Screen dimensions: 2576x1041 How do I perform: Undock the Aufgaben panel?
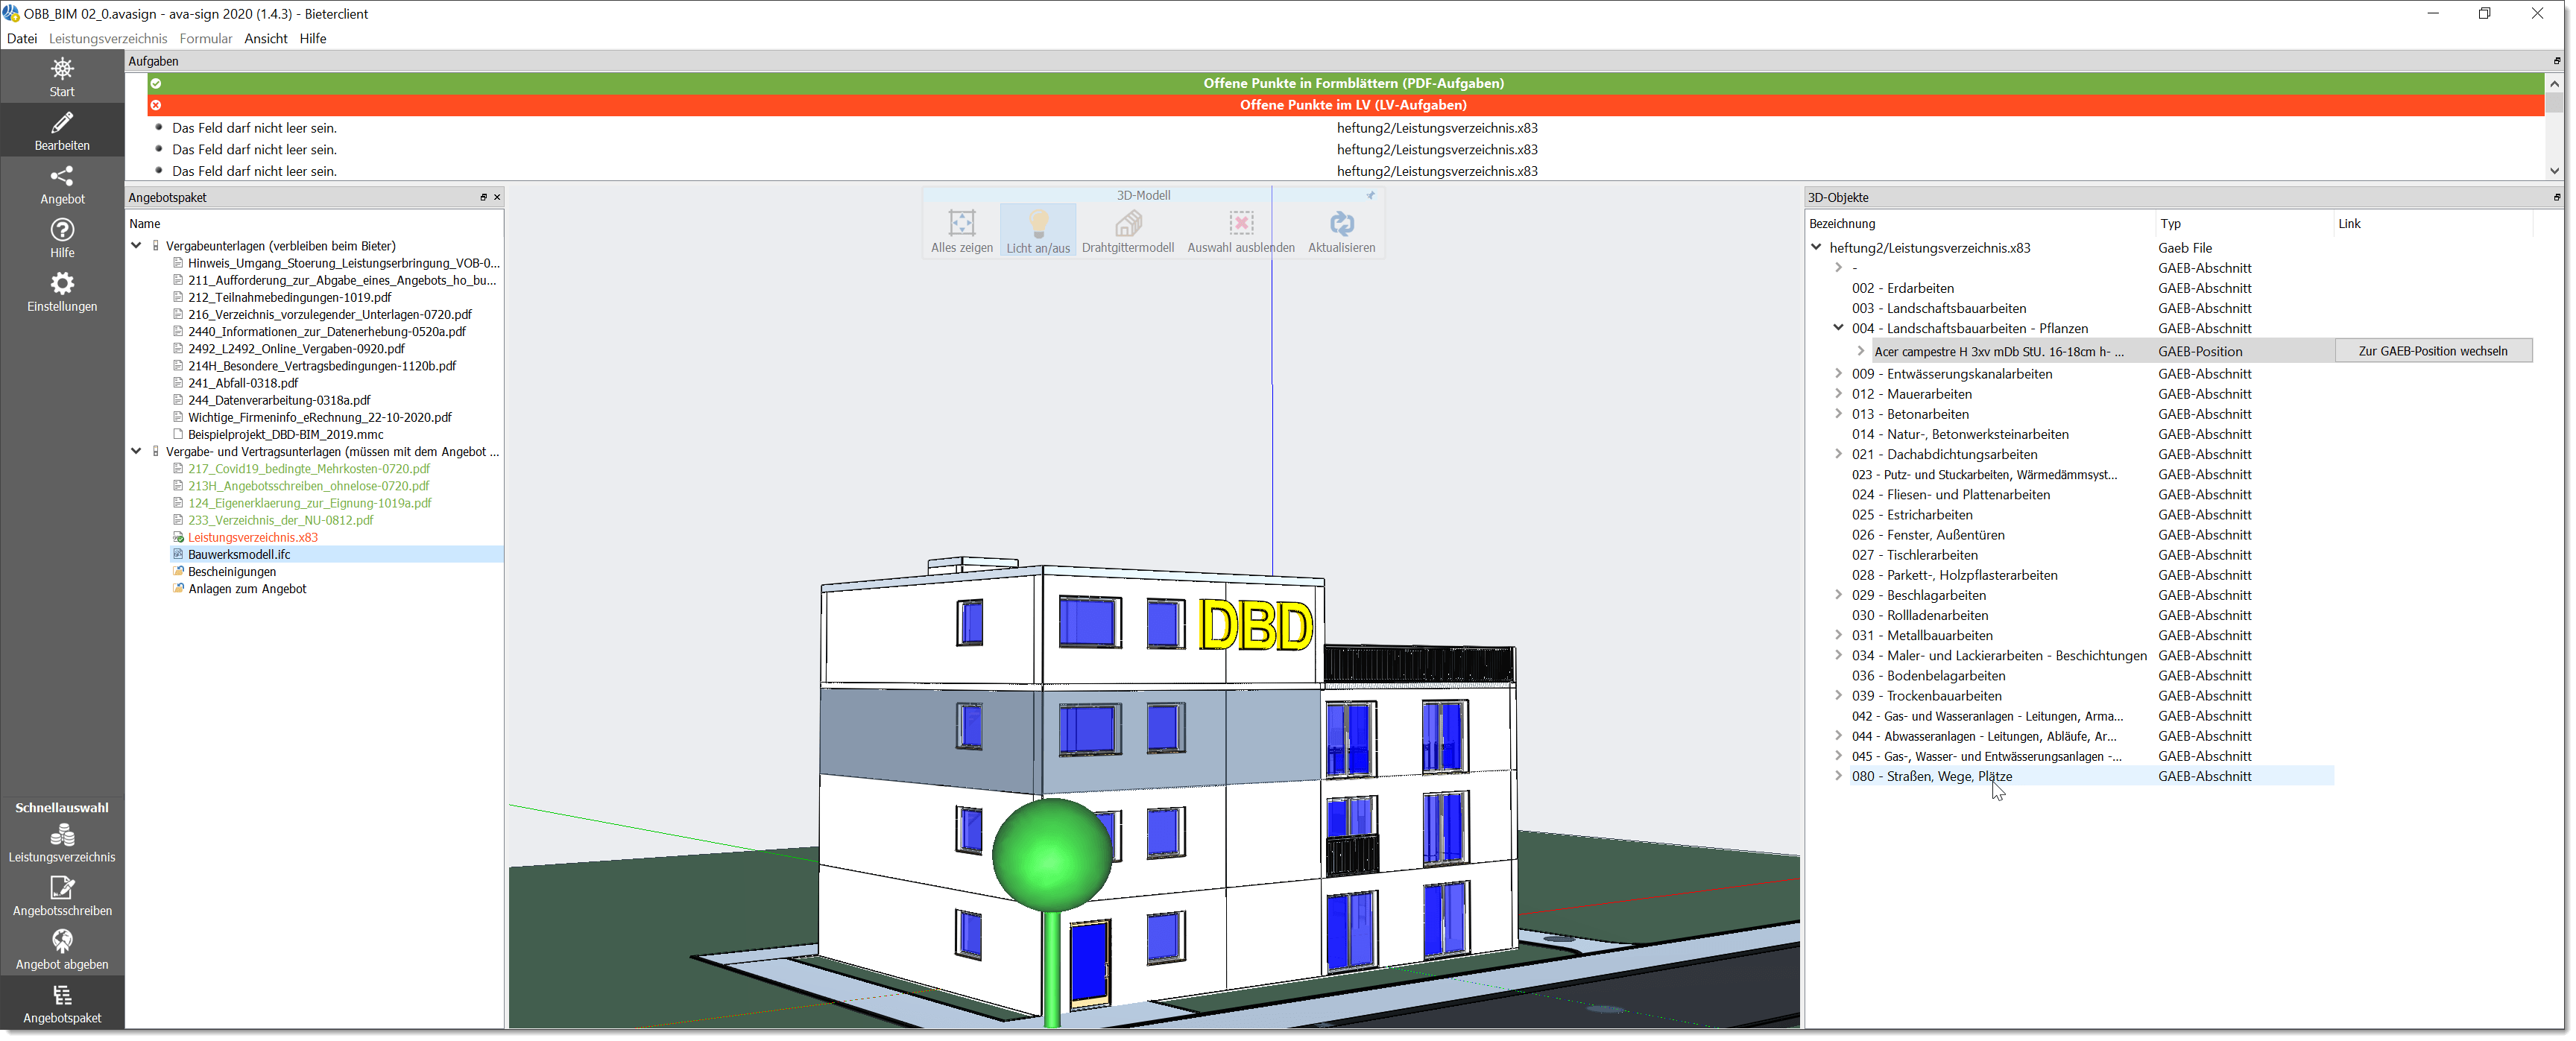[2556, 61]
